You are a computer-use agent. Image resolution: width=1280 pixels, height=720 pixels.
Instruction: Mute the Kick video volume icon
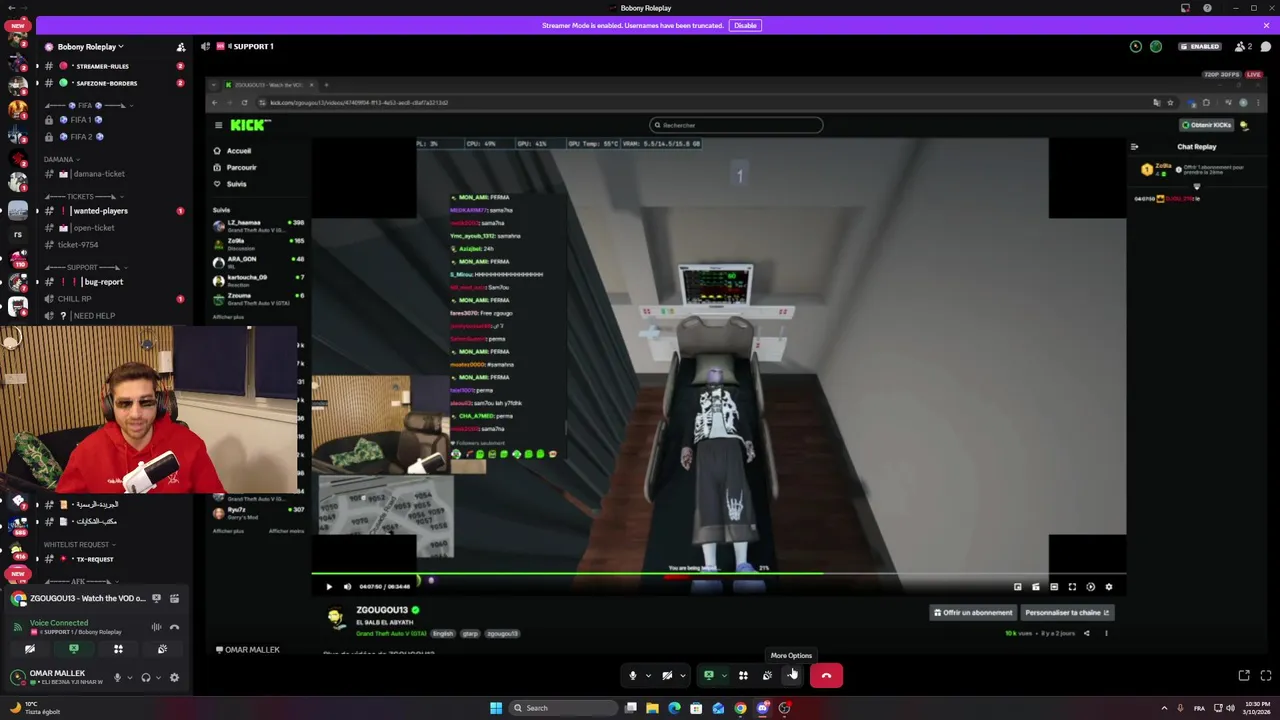pyautogui.click(x=347, y=587)
